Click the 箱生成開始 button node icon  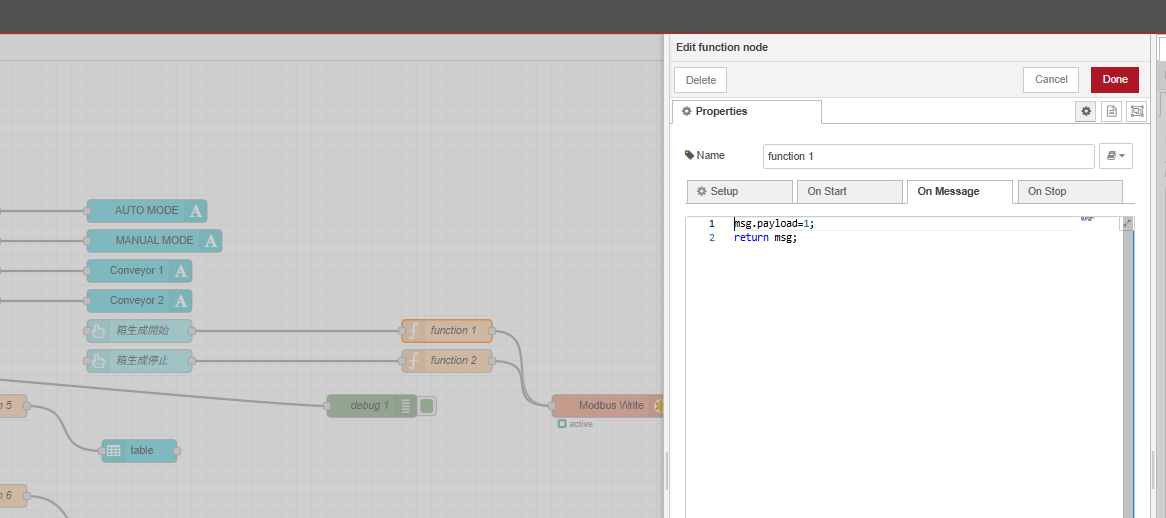pos(98,331)
